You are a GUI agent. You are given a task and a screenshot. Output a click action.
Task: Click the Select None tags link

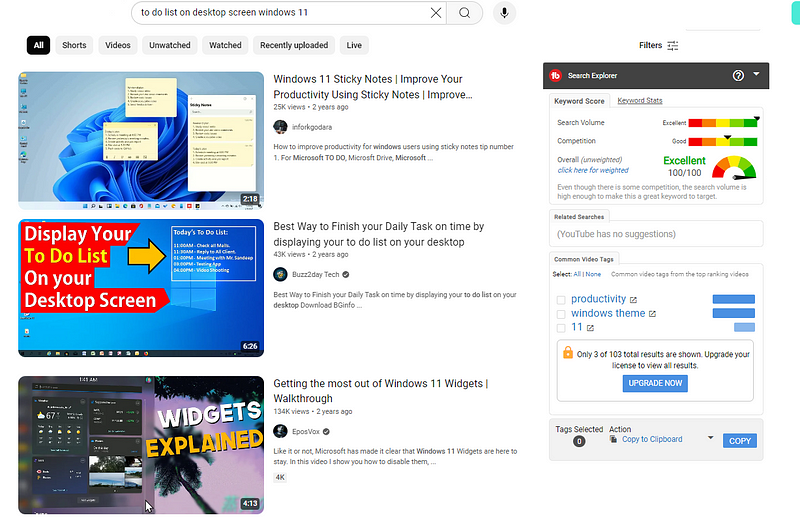(593, 275)
